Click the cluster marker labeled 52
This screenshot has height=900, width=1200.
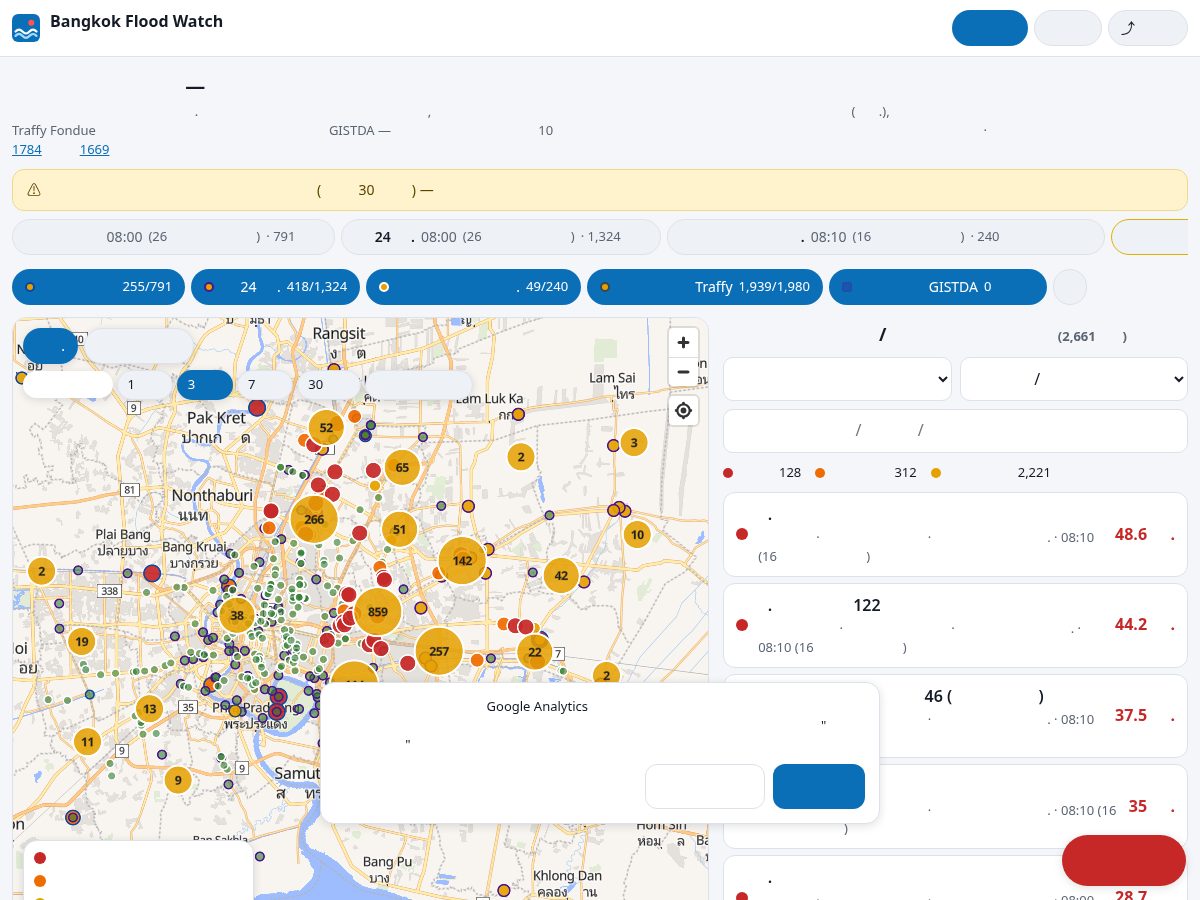pyautogui.click(x=326, y=428)
